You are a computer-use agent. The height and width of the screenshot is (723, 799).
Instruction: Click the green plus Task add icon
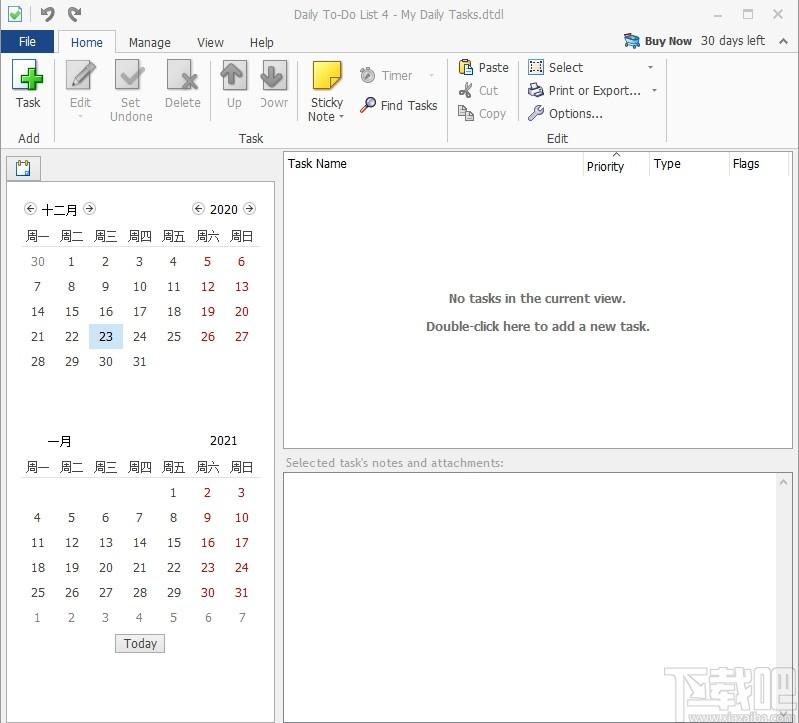click(x=28, y=75)
